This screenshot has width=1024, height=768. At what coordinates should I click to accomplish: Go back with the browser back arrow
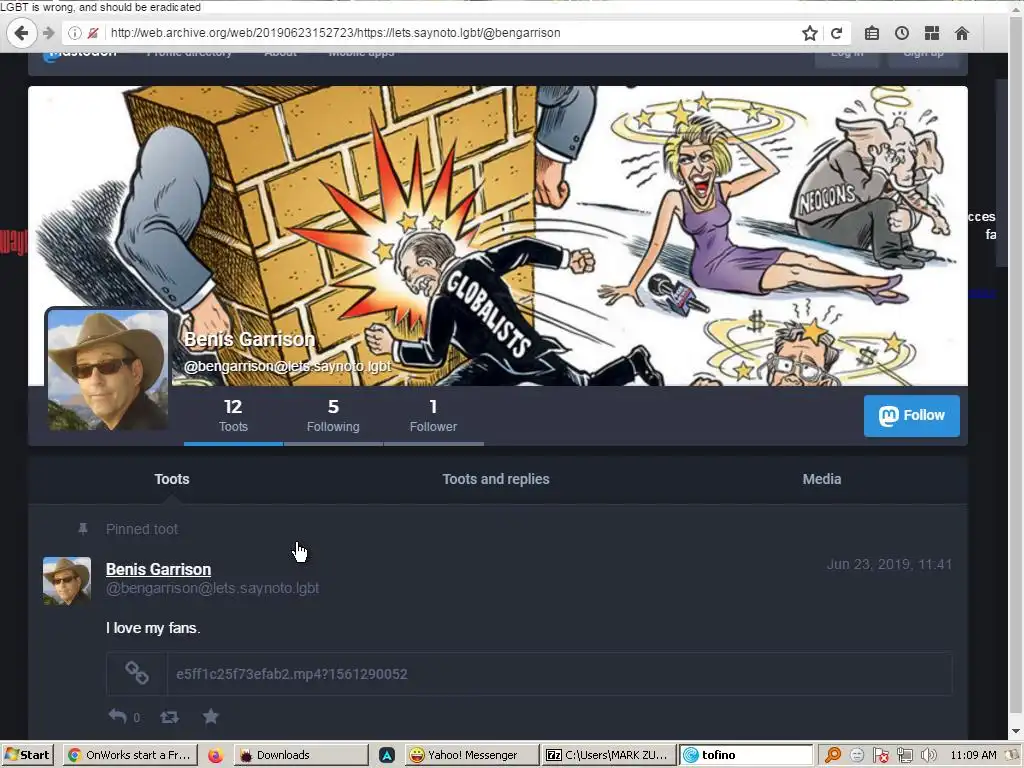[21, 33]
